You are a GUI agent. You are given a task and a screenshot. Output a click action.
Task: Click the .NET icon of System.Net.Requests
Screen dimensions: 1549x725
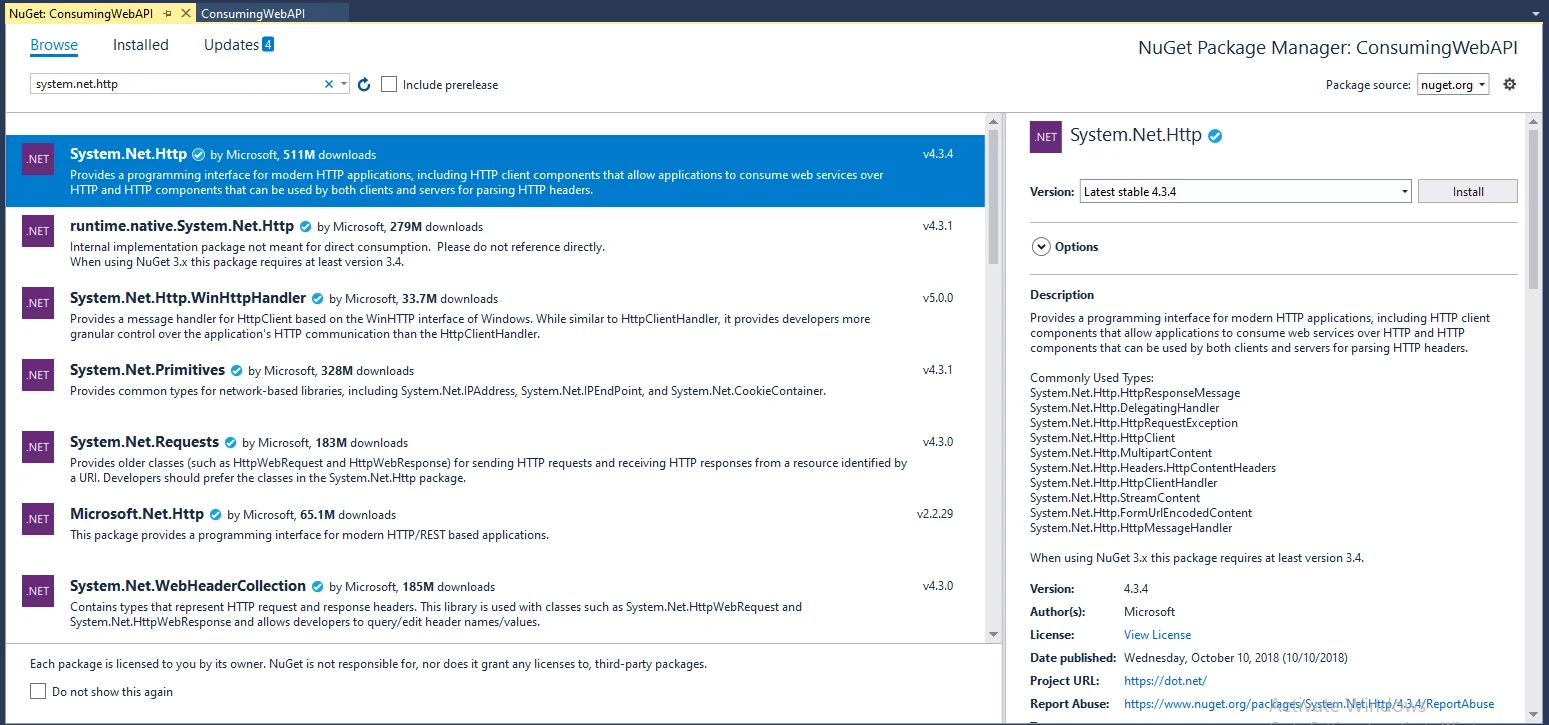[38, 447]
